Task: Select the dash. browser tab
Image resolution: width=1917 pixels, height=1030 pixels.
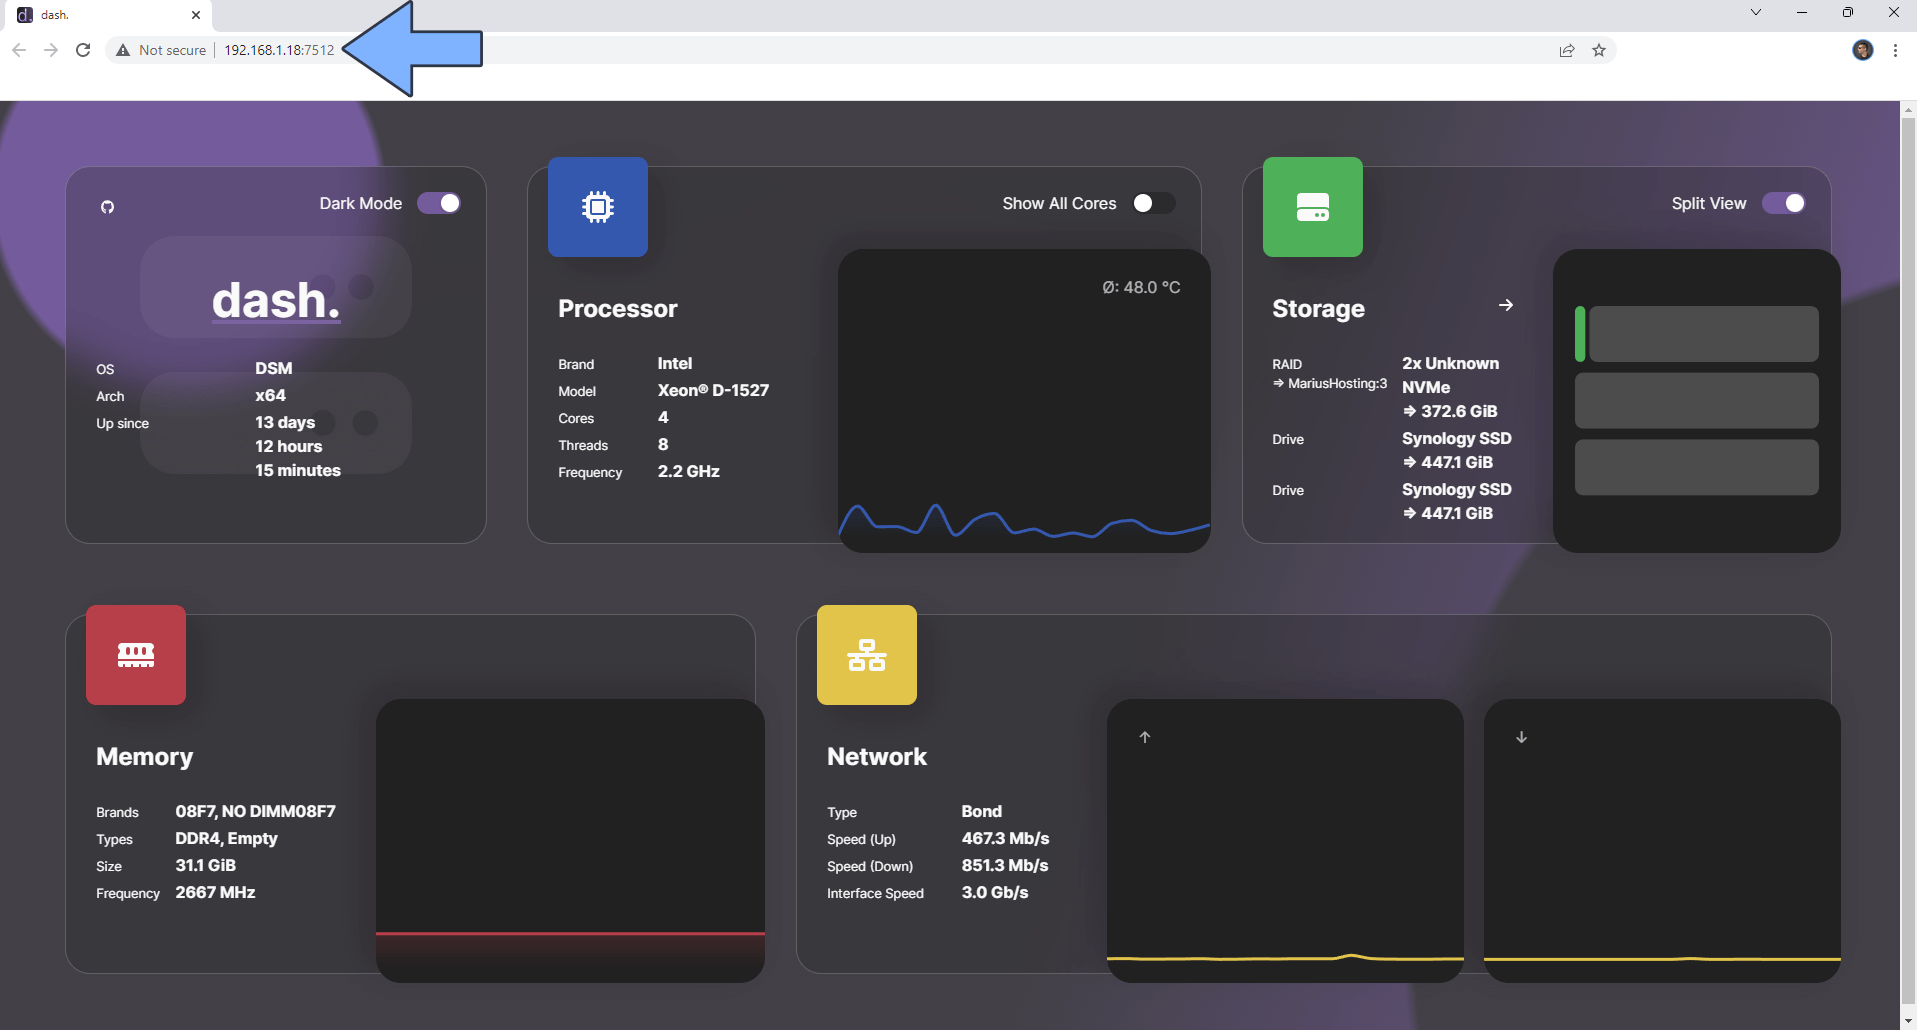Action: point(106,15)
